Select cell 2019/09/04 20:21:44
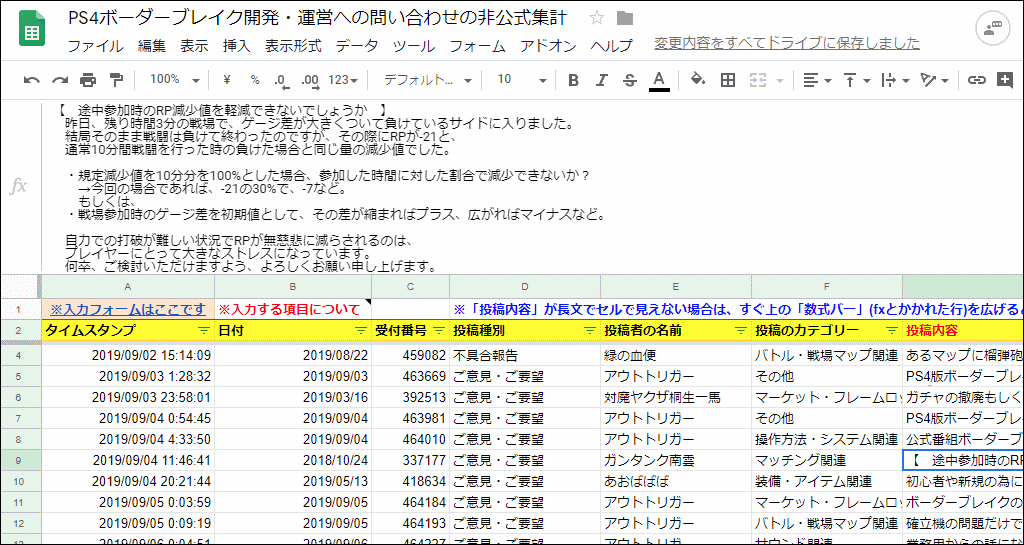Image resolution: width=1024 pixels, height=545 pixels. [x=128, y=482]
